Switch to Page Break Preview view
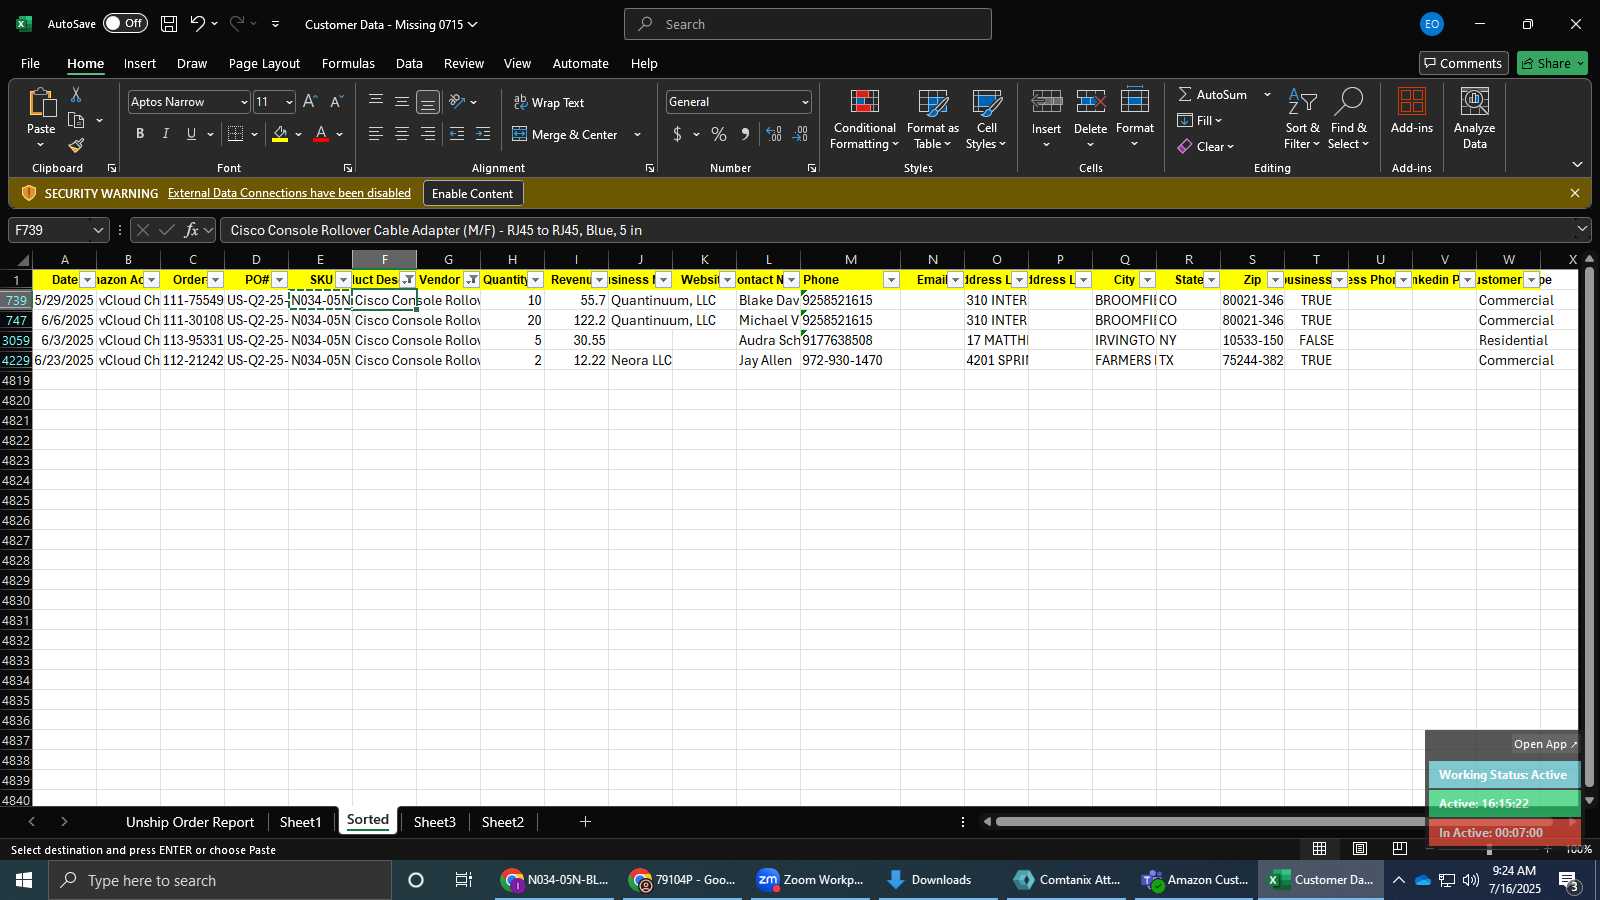This screenshot has height=900, width=1600. coord(1399,849)
